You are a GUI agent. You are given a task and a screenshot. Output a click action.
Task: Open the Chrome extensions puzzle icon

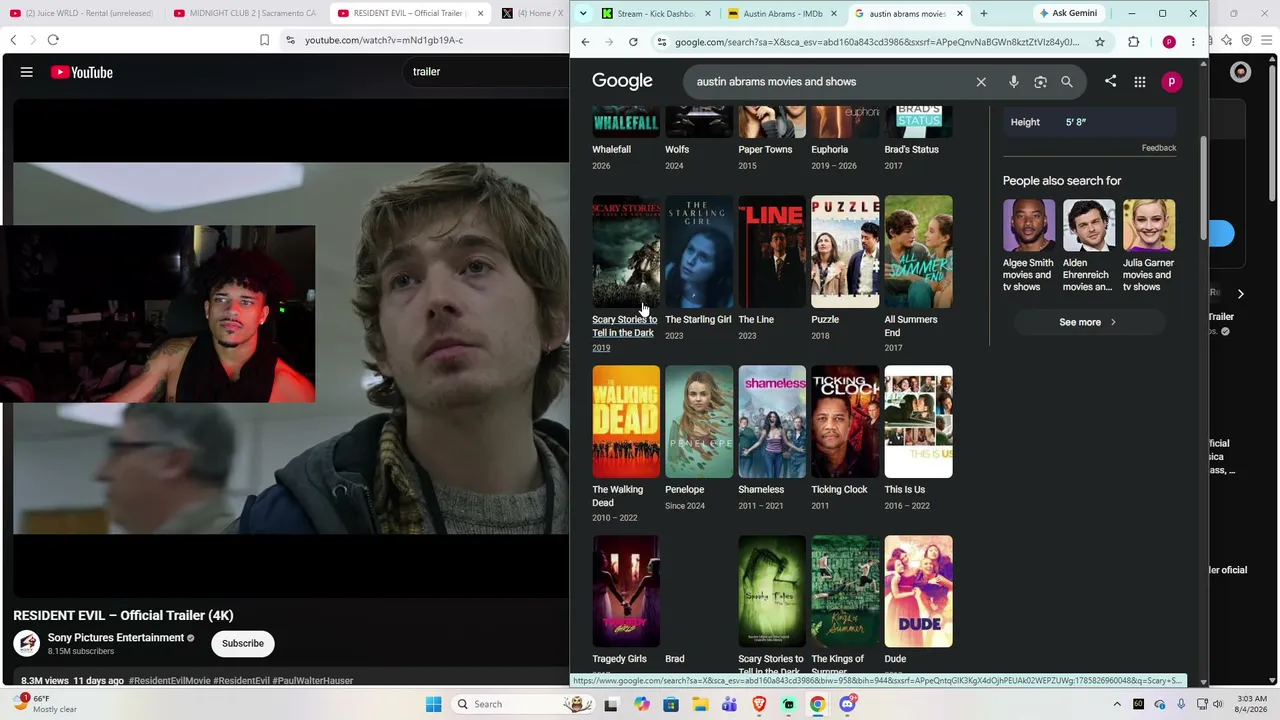pos(1133,42)
